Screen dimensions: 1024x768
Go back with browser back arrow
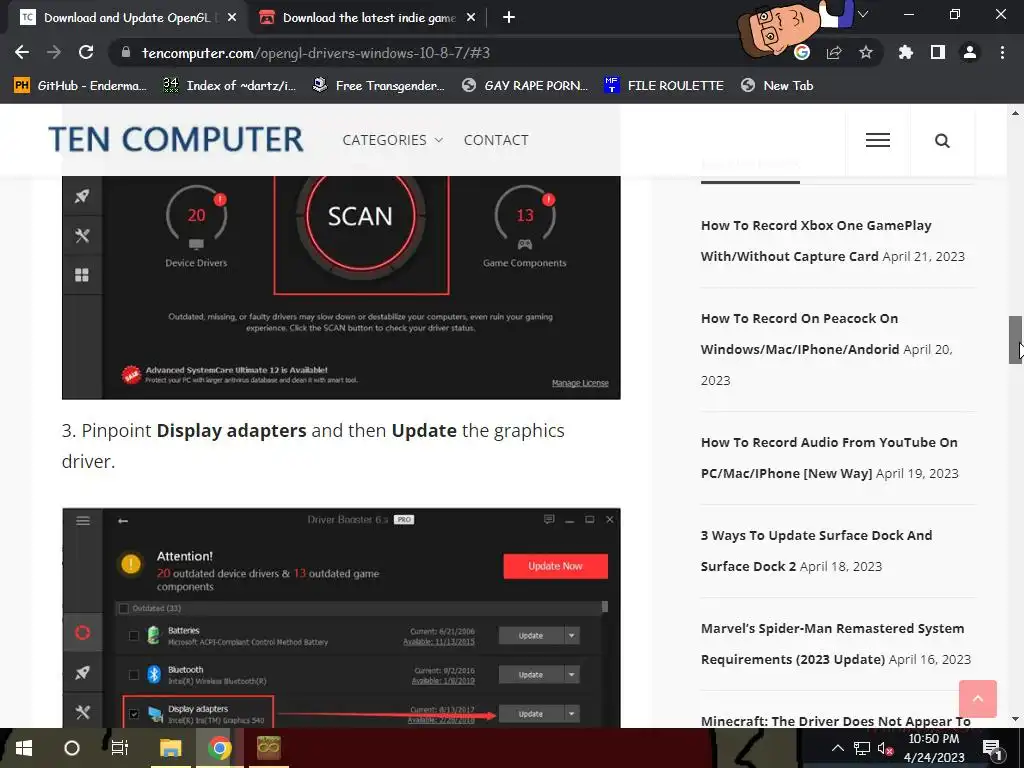[x=22, y=52]
